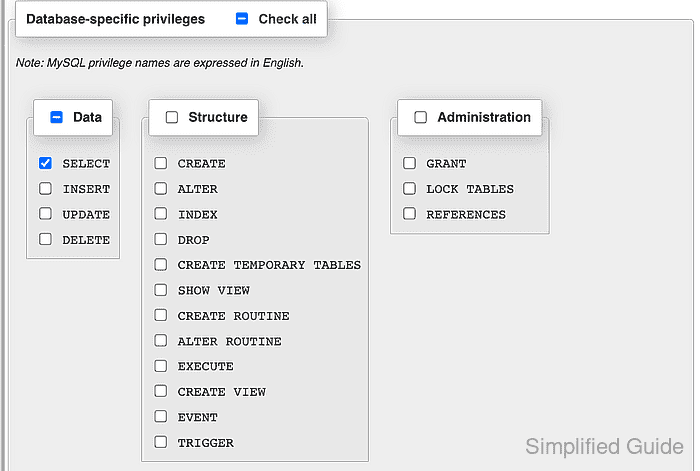Check the ALTER privilege box

click(161, 188)
